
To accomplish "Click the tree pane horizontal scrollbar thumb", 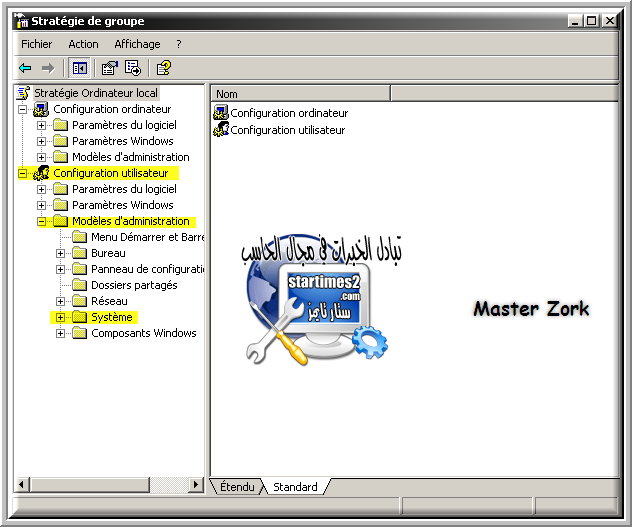I will [89, 484].
